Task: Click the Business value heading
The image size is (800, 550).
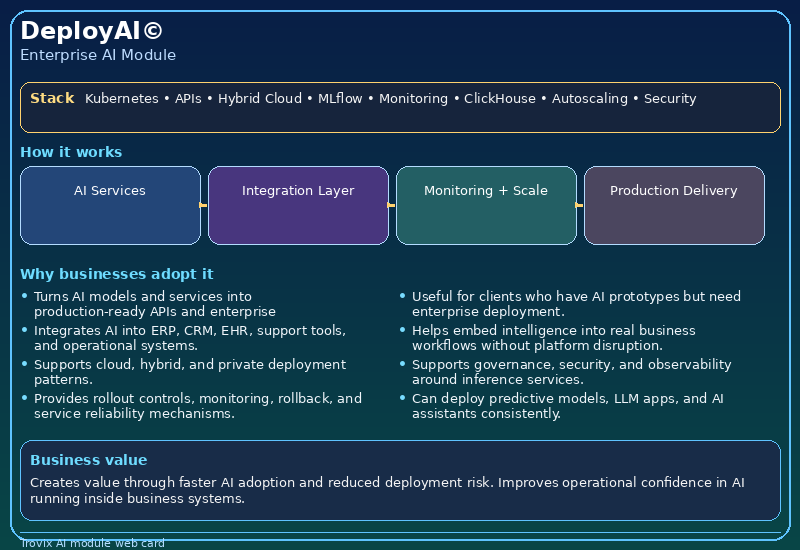Action: coord(88,460)
